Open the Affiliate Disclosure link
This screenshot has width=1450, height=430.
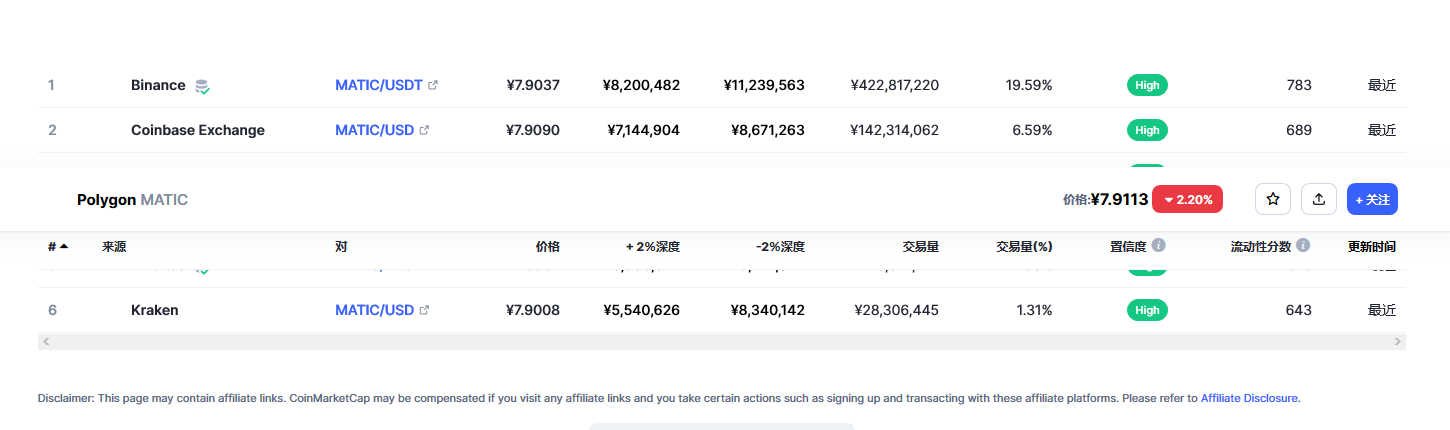coord(1250,398)
